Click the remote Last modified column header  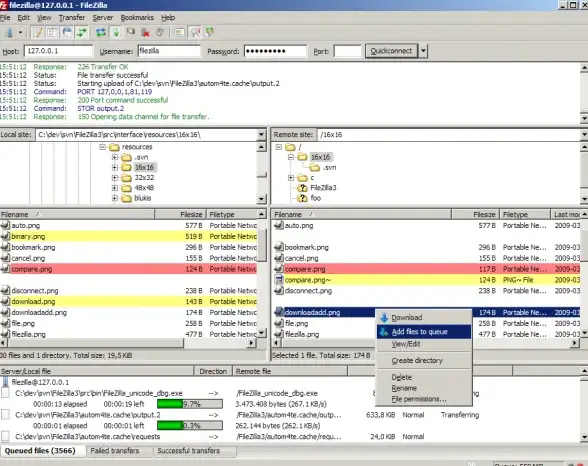point(566,214)
